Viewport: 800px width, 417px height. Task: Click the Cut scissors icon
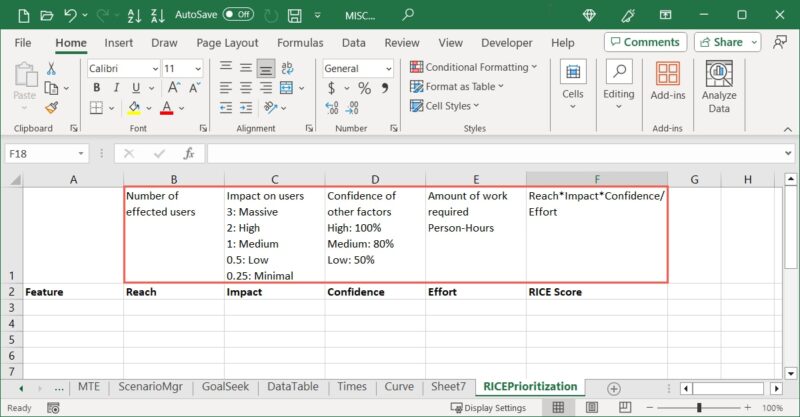(51, 68)
